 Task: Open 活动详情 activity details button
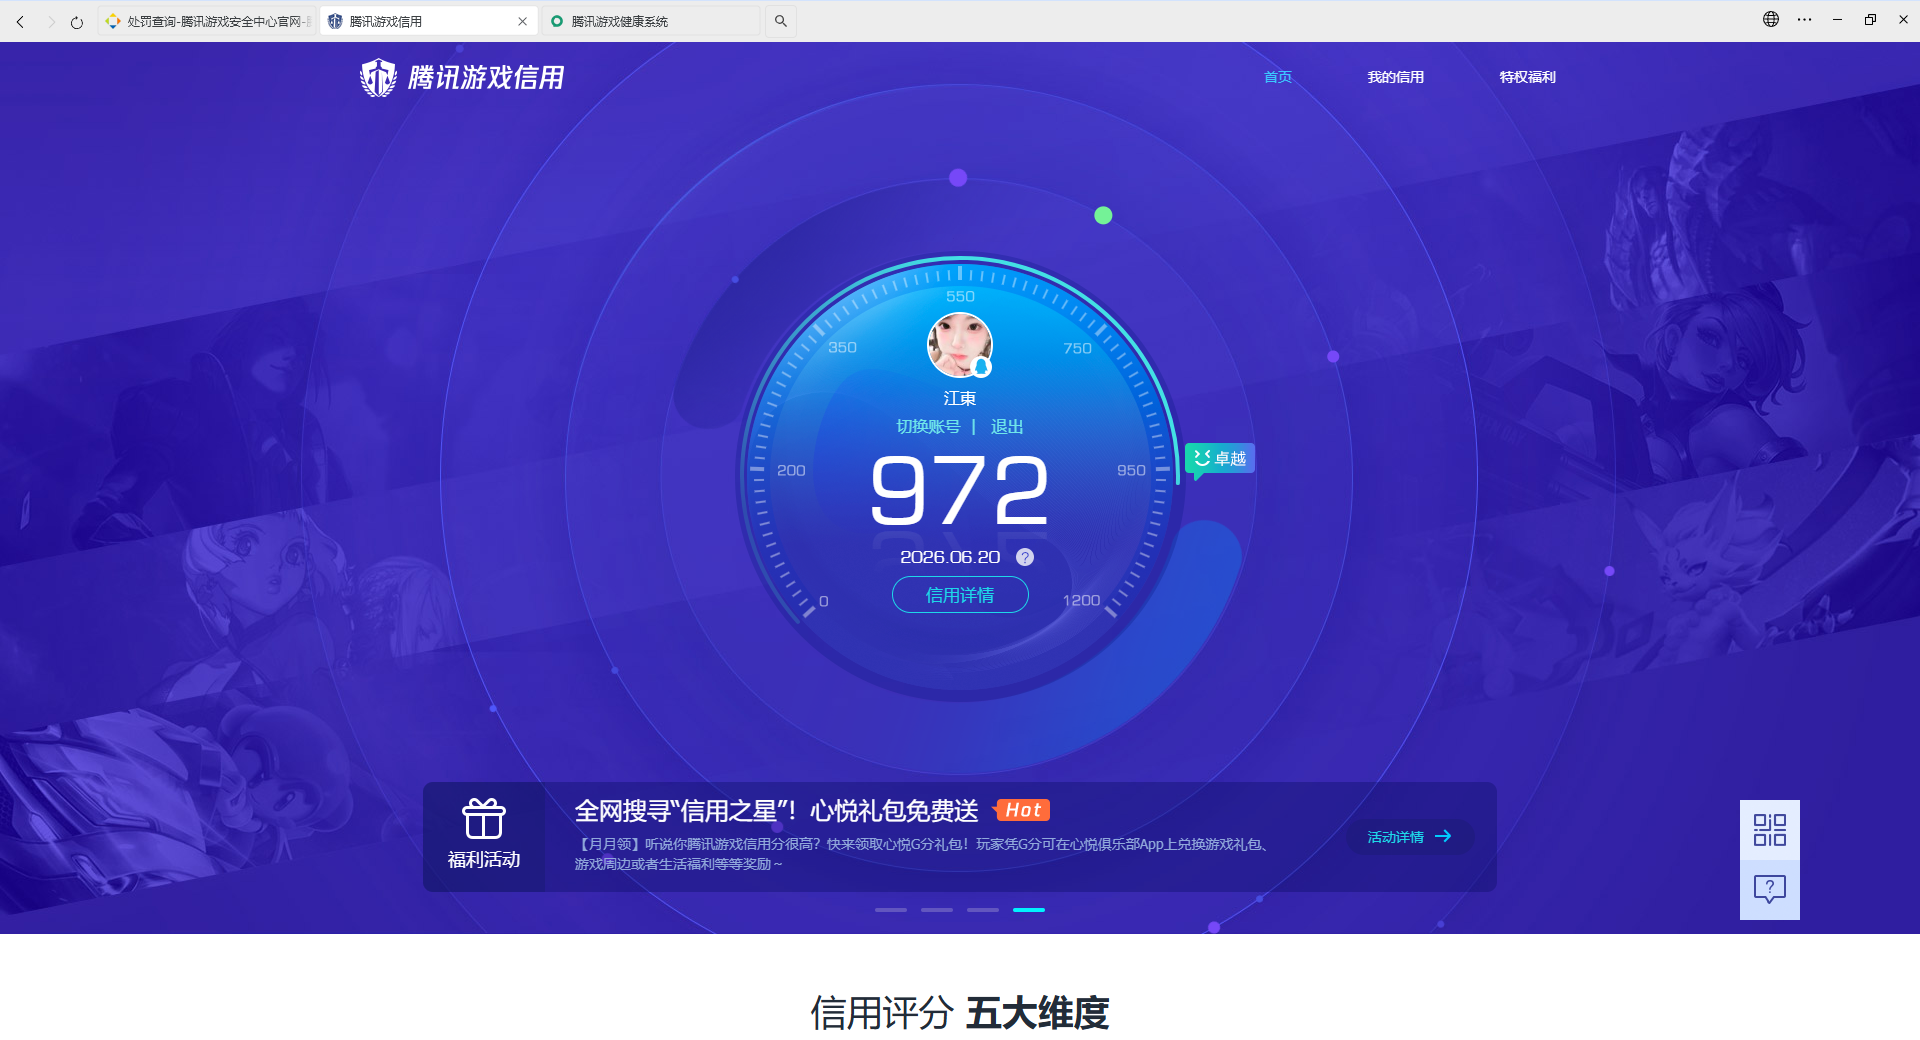[x=1410, y=837]
